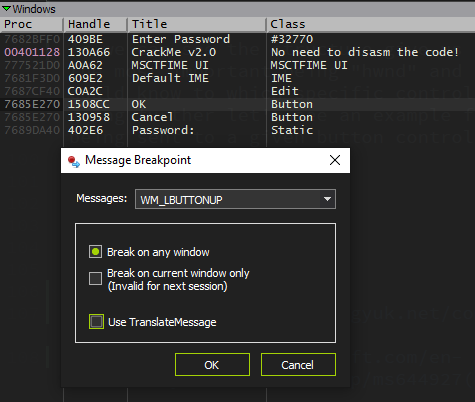Screen dimensions: 475x402
Task: Select the Enter Password window row
Action: point(237,39)
